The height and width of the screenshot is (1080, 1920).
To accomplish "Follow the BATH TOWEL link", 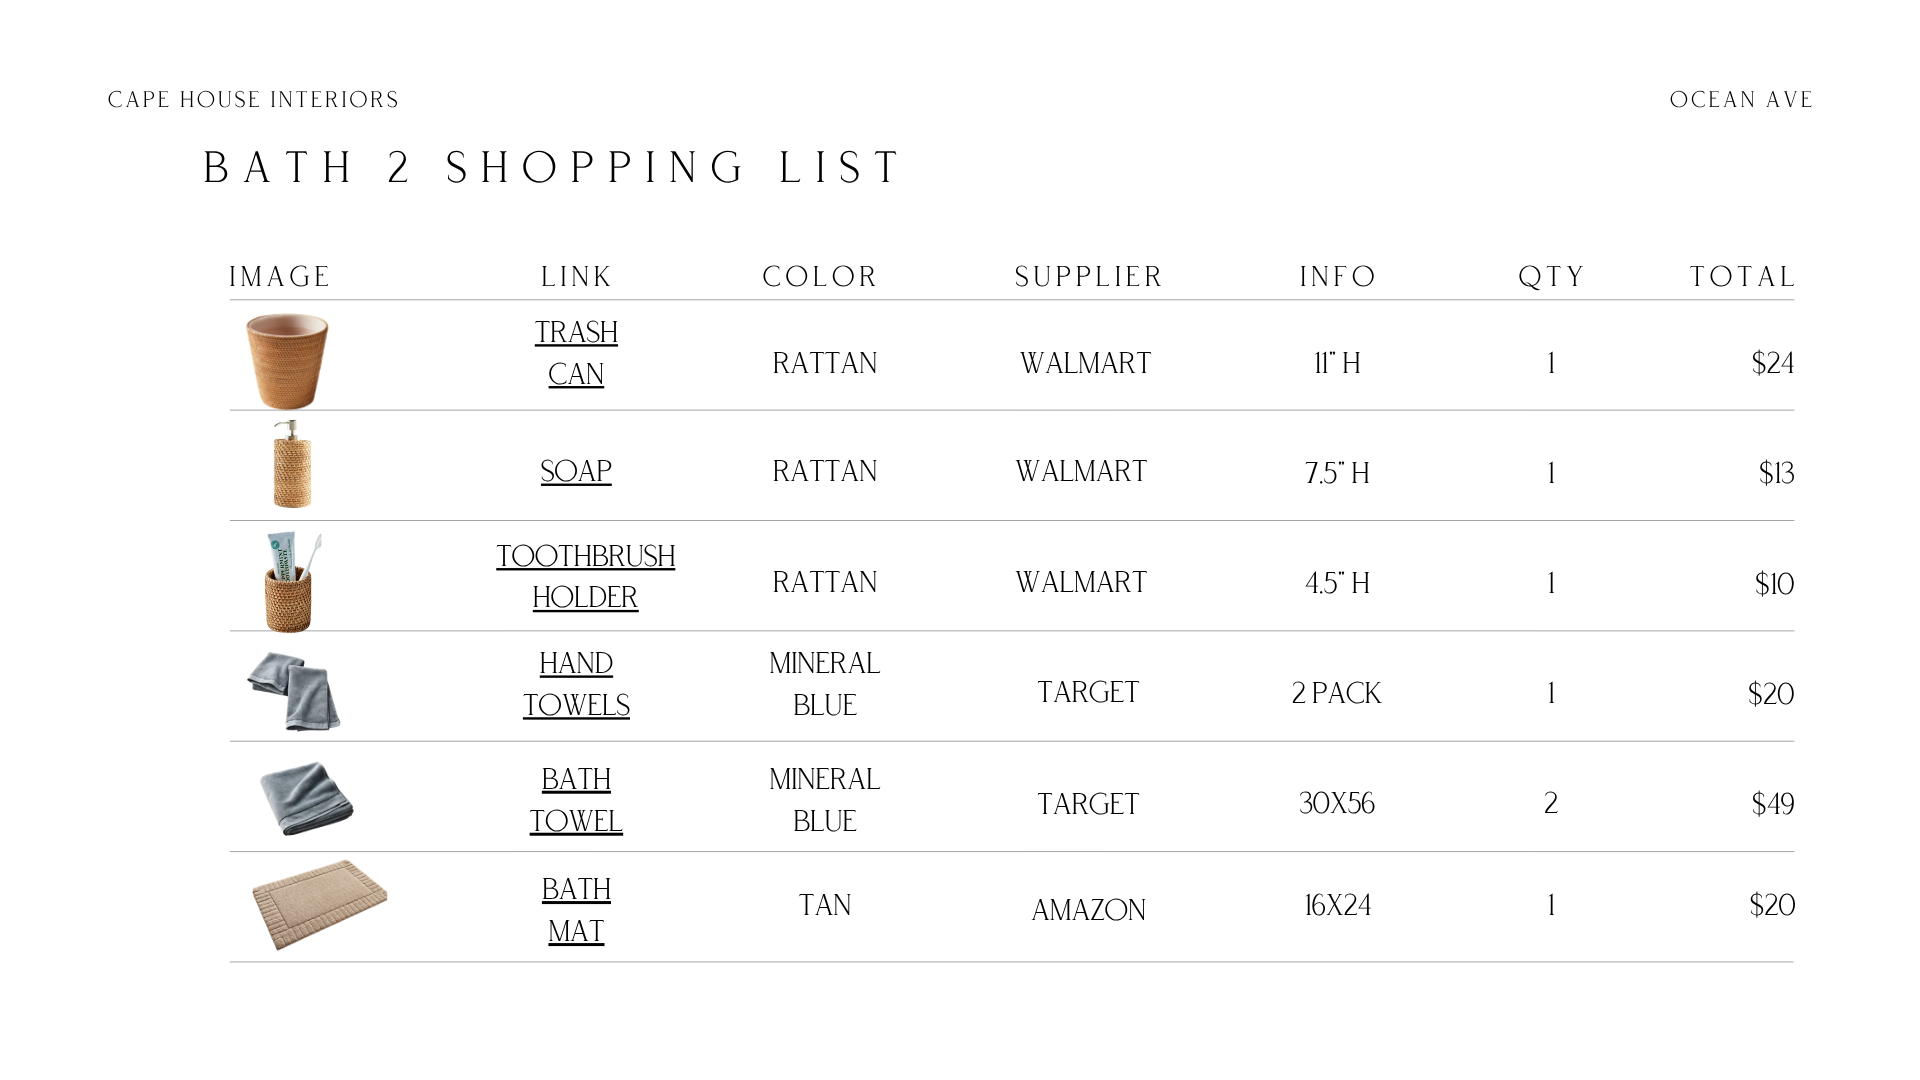I will [x=576, y=800].
